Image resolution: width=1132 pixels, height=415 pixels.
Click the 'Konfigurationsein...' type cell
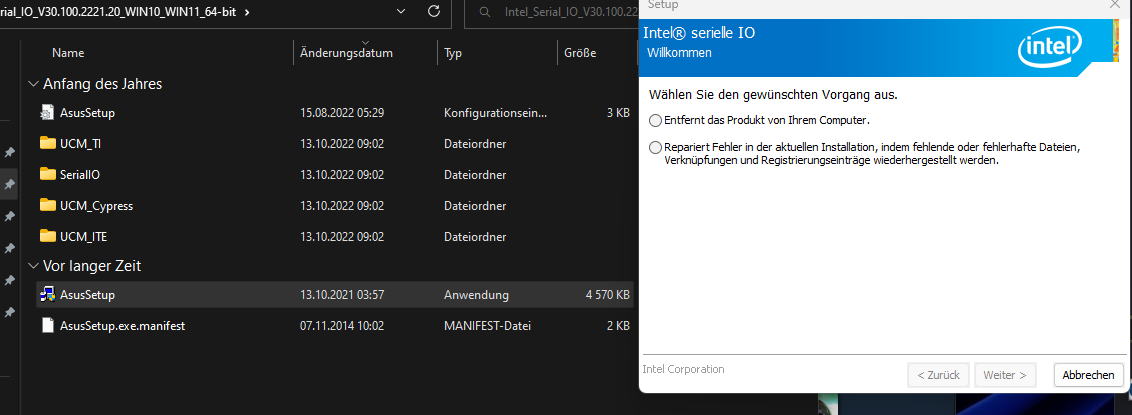pyautogui.click(x=495, y=113)
